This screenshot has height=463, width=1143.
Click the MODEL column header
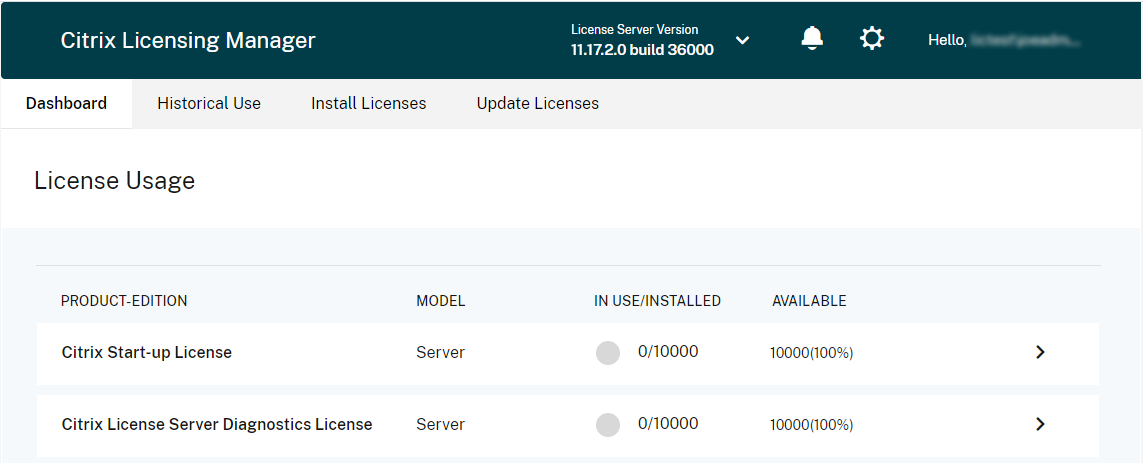click(x=441, y=301)
